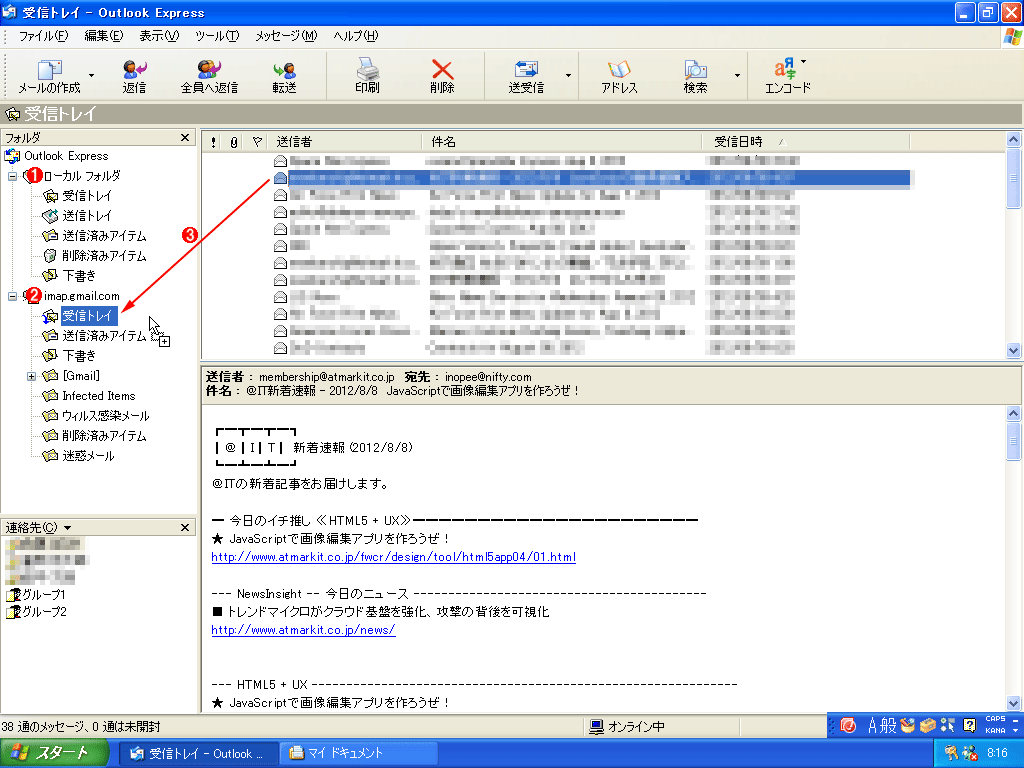Click the message list scroll up arrow

click(1013, 140)
